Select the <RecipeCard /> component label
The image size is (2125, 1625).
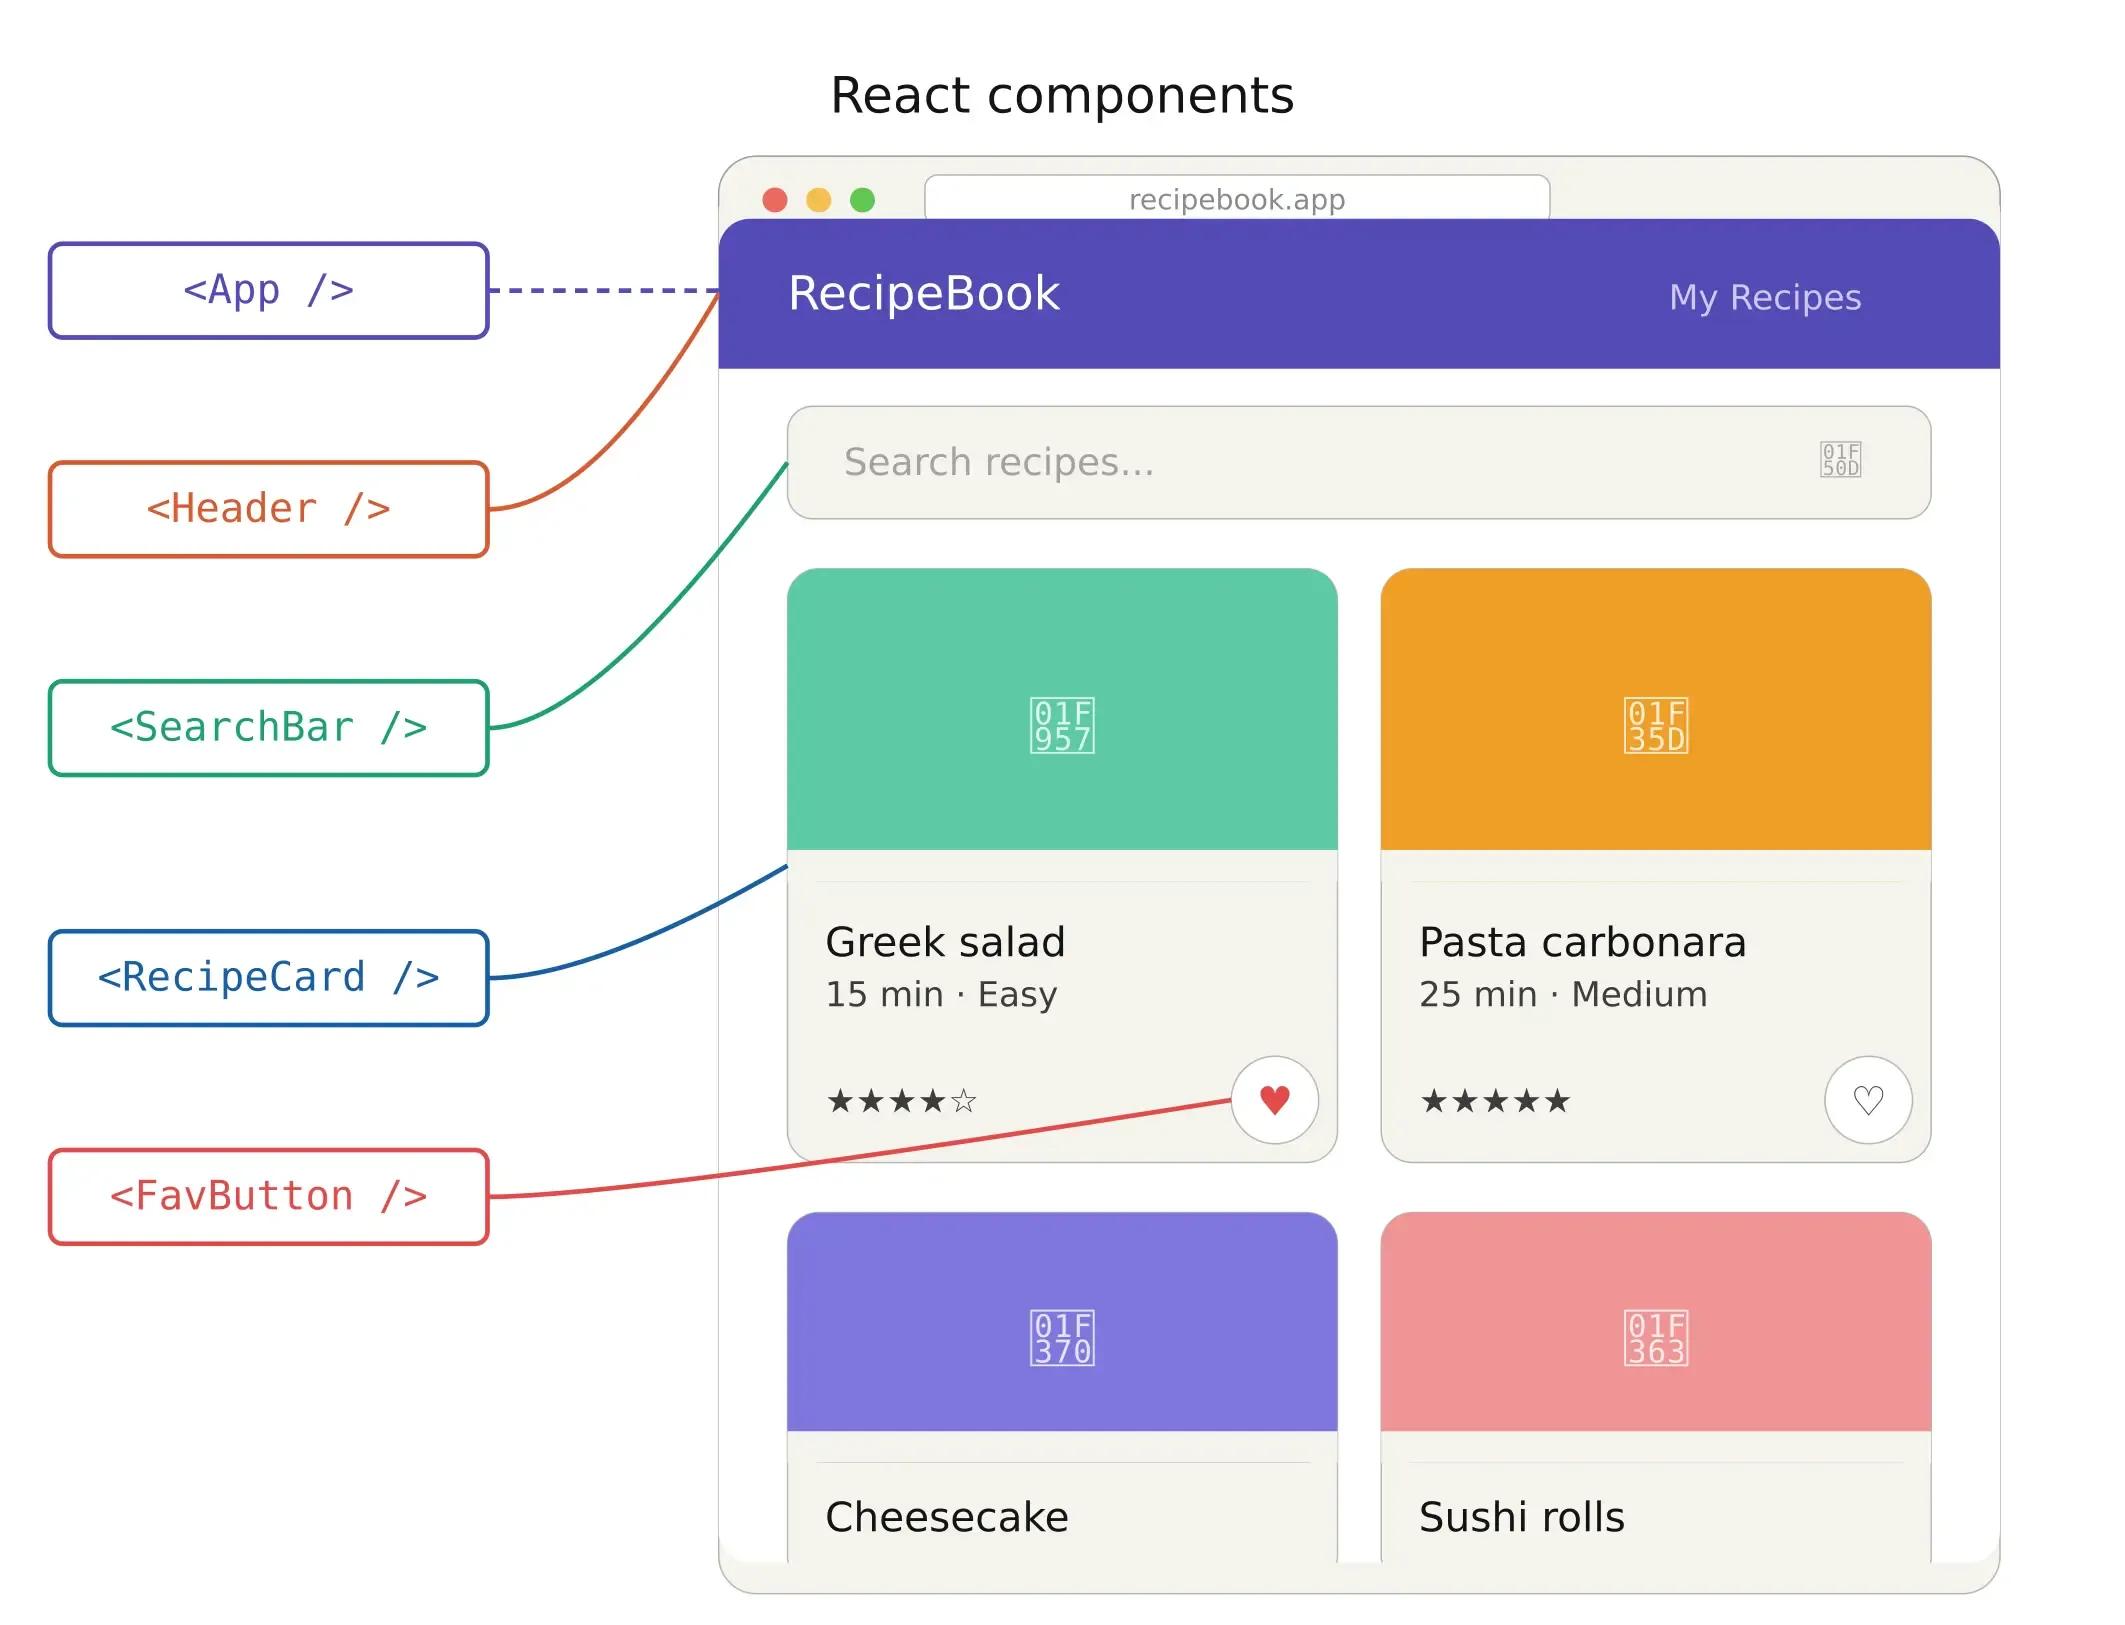tap(269, 978)
